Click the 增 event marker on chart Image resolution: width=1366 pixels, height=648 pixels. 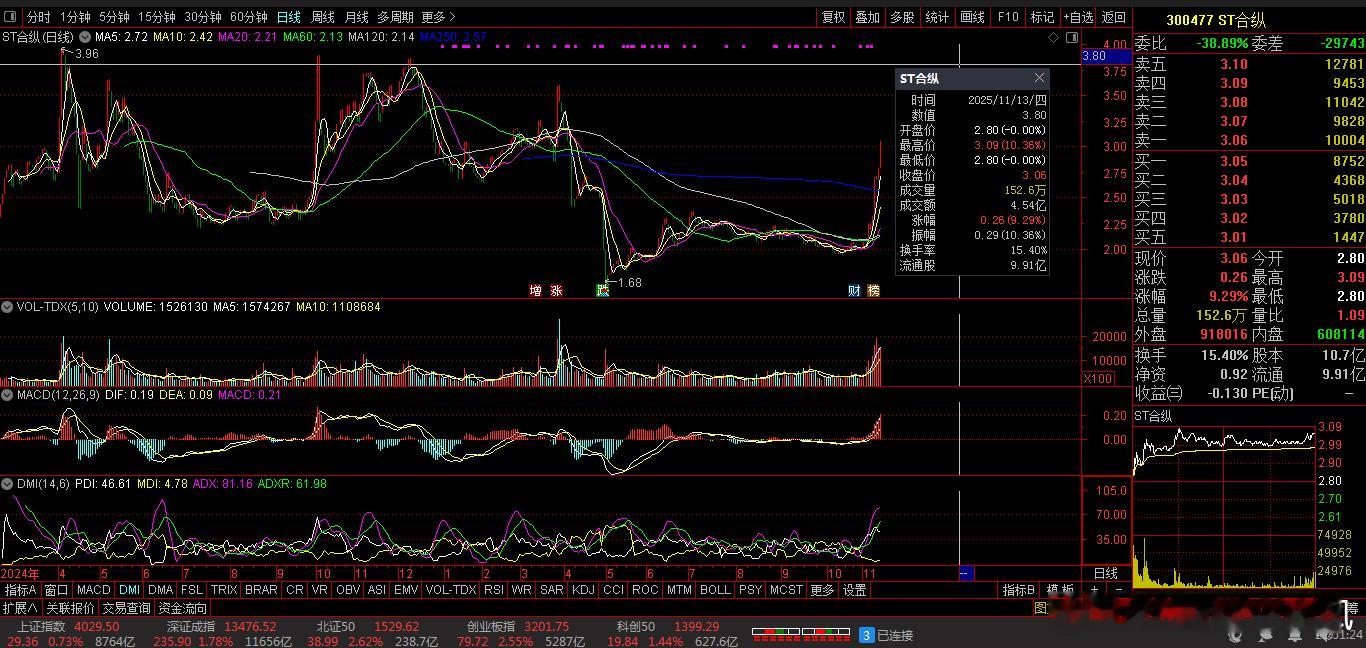coord(536,290)
